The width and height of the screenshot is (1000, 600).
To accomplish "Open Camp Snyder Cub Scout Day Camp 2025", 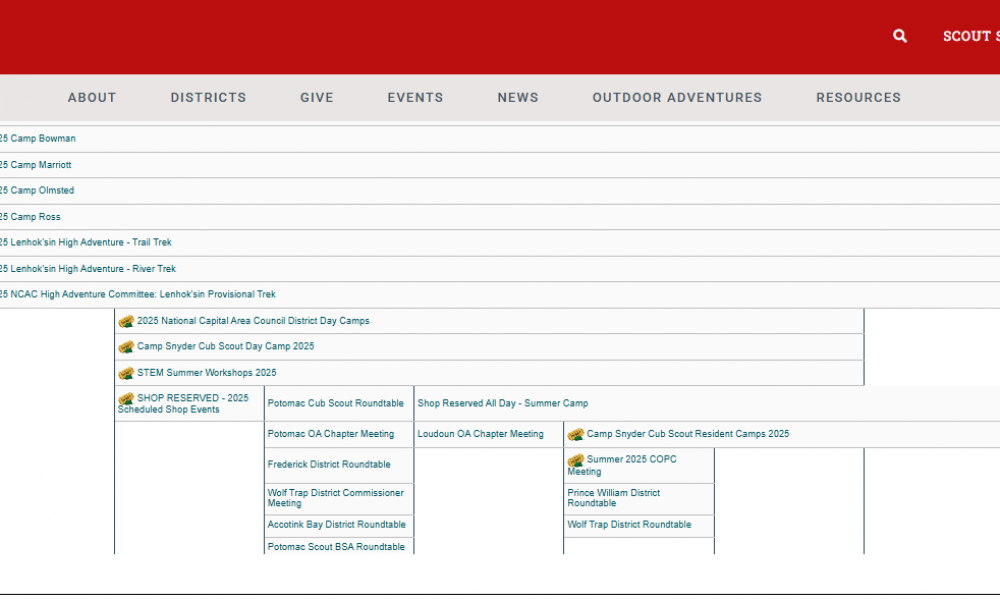I will tap(226, 346).
